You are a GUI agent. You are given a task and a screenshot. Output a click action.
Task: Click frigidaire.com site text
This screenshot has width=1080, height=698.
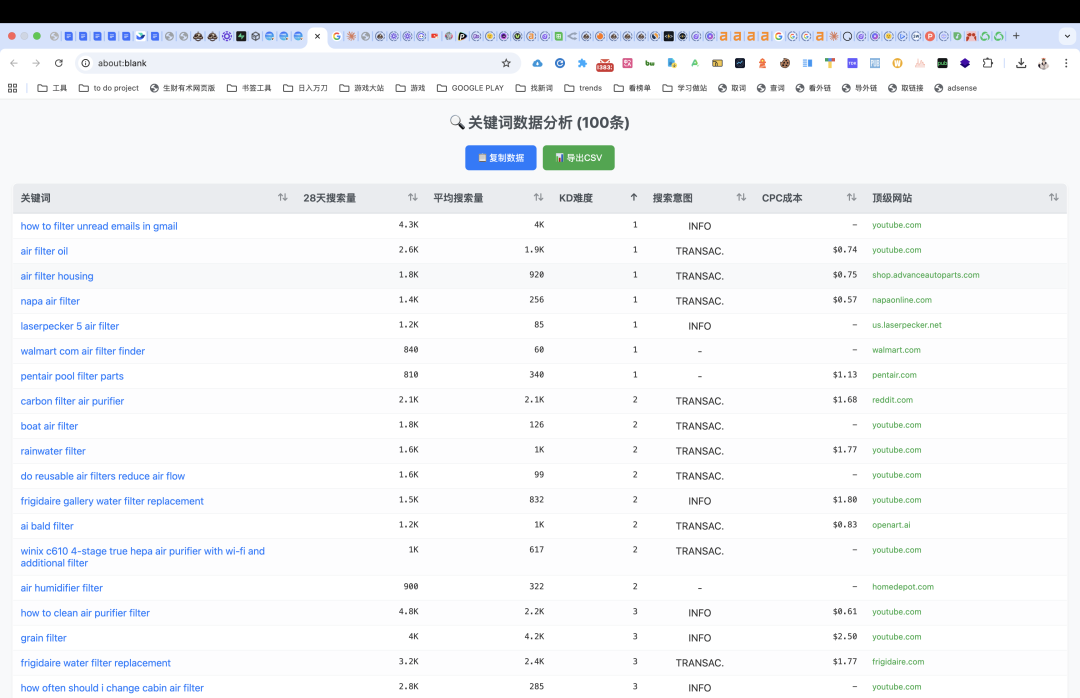898,661
